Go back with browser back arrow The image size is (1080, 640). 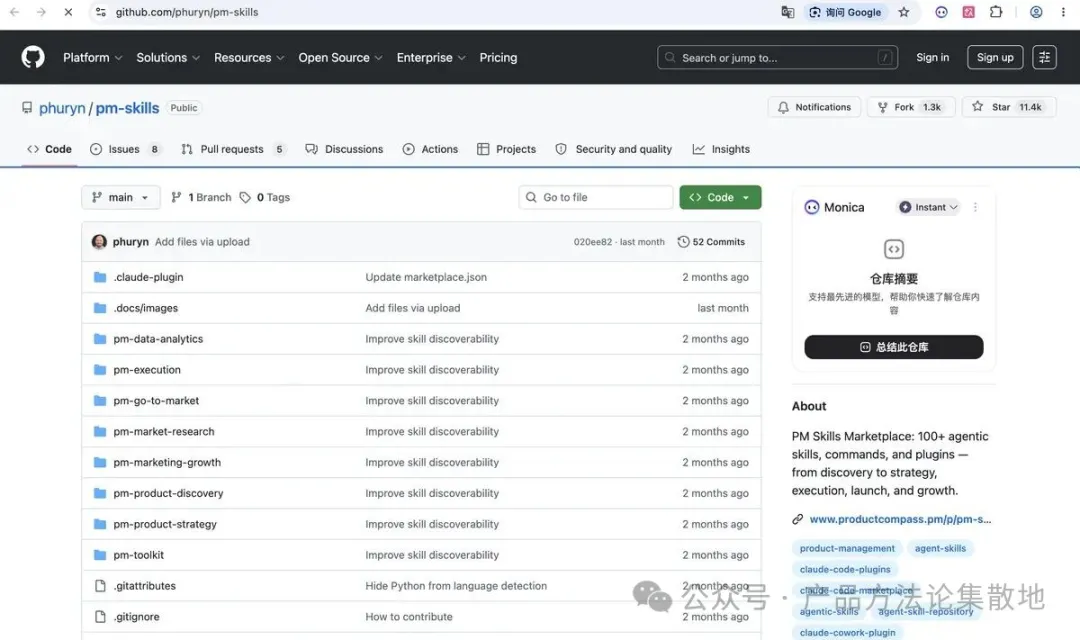pos(14,12)
